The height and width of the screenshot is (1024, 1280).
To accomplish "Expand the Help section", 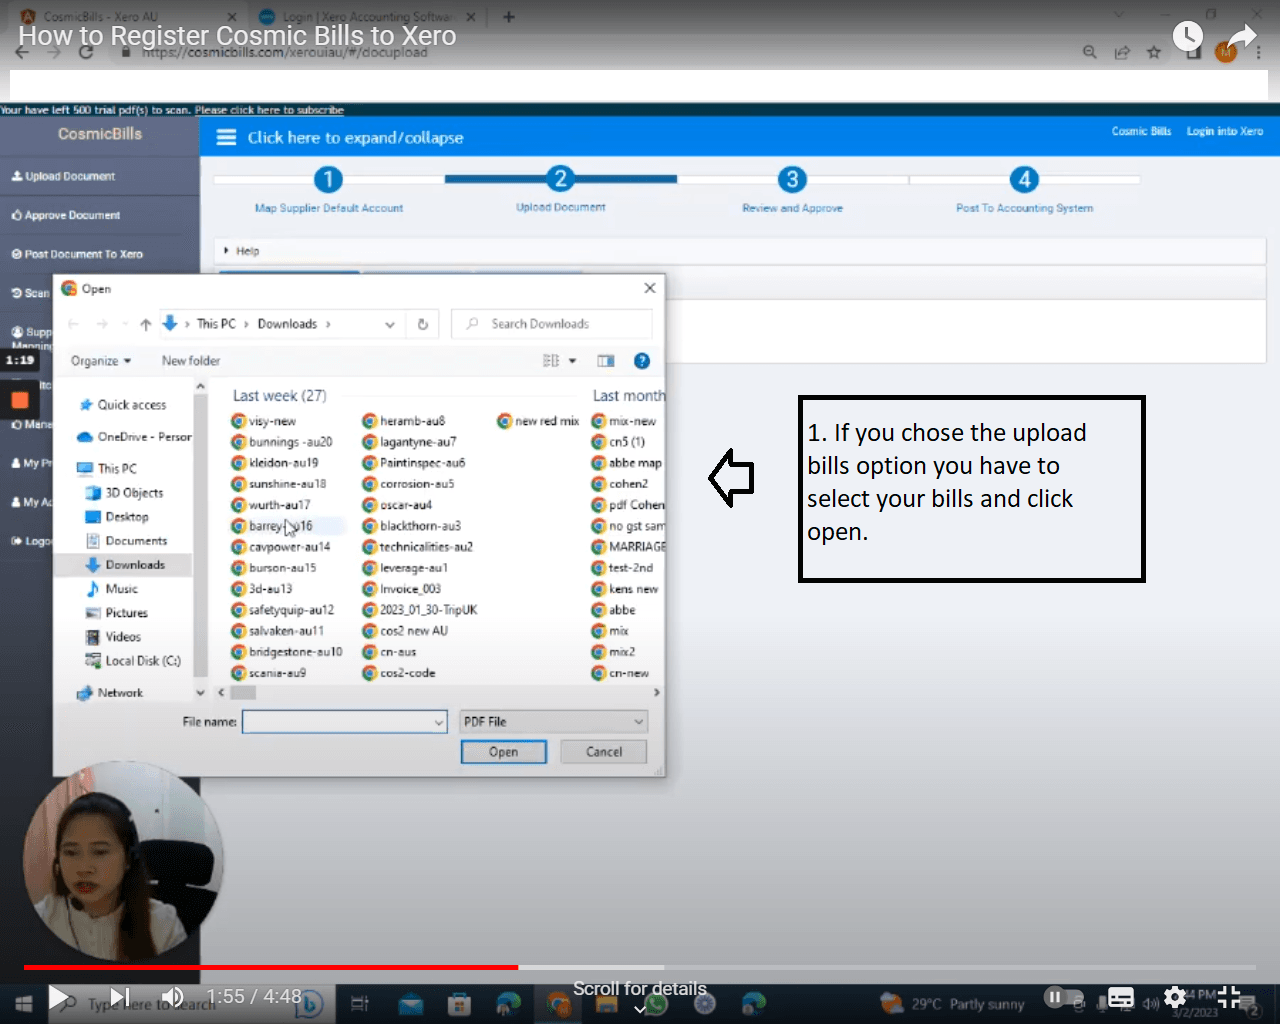I will pyautogui.click(x=242, y=251).
